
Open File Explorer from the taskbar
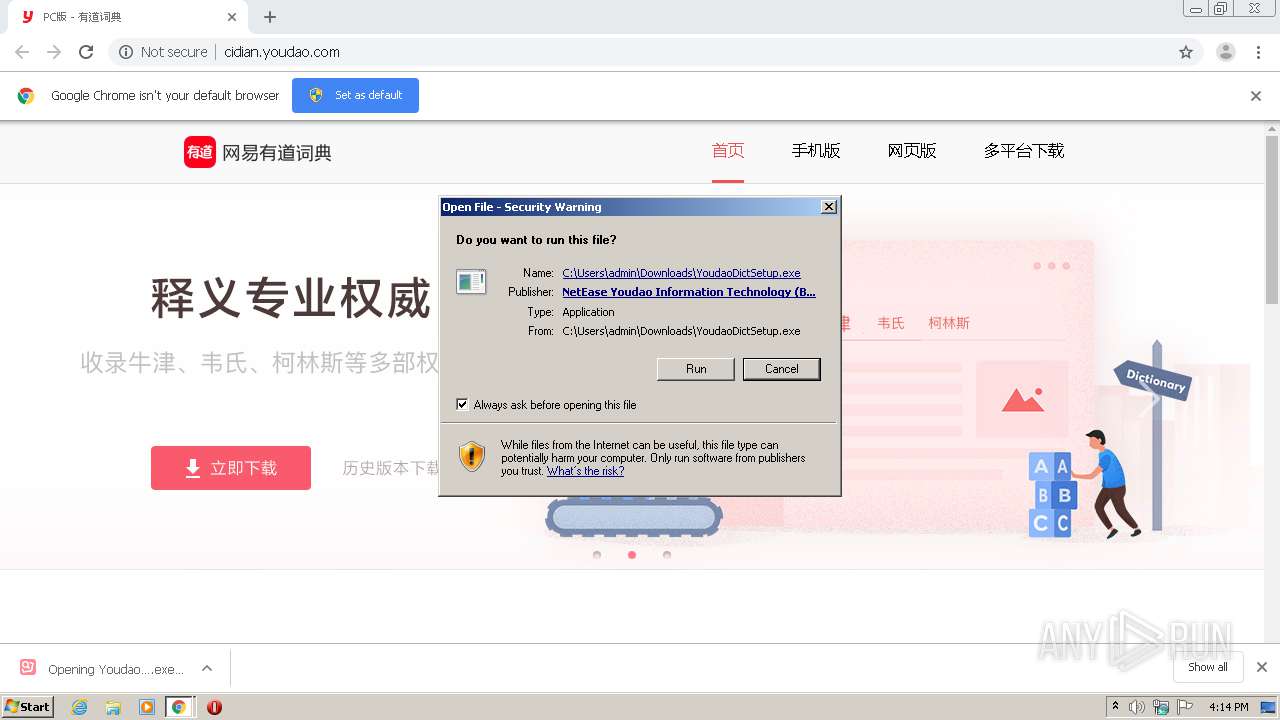pyautogui.click(x=113, y=707)
